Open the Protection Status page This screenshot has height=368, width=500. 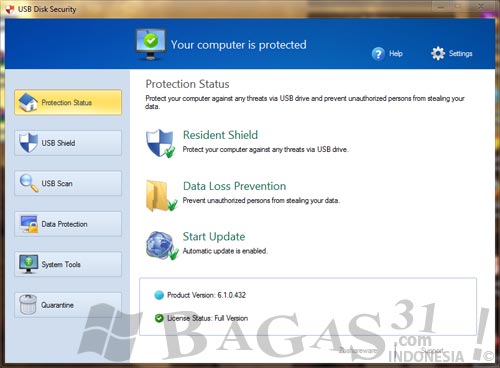coord(68,102)
